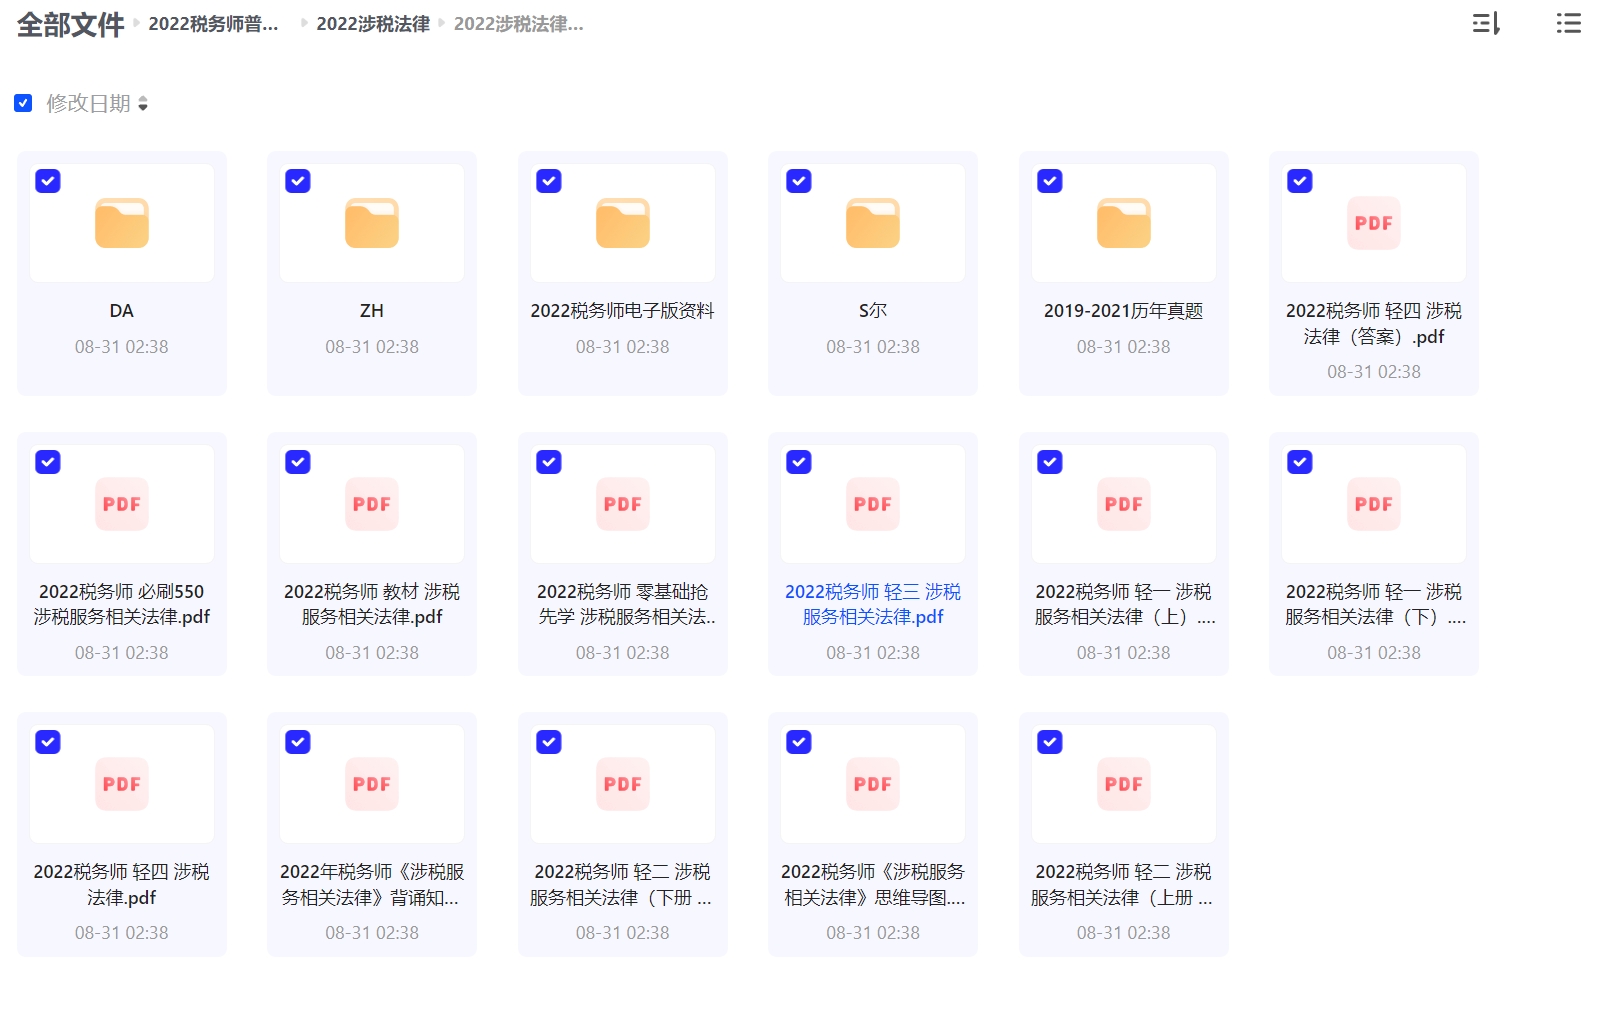This screenshot has width=1618, height=1020.
Task: Open the 轻三 涉税服务相关法律.pdf link
Action: pyautogui.click(x=872, y=604)
